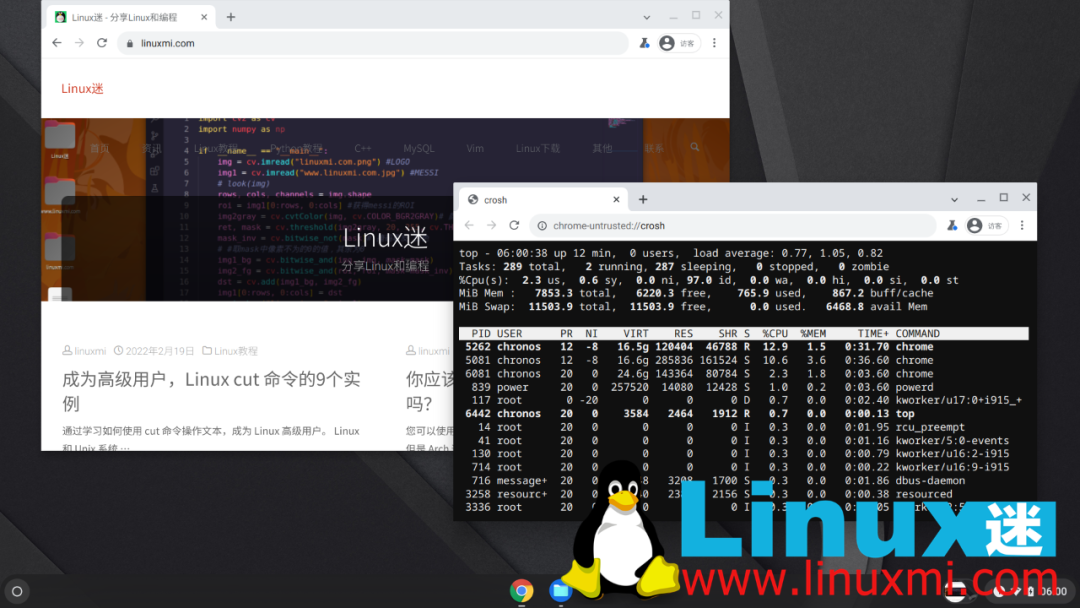The width and height of the screenshot is (1080, 608).
Task: Click the linuxmi.com address bar
Action: pyautogui.click(x=372, y=43)
